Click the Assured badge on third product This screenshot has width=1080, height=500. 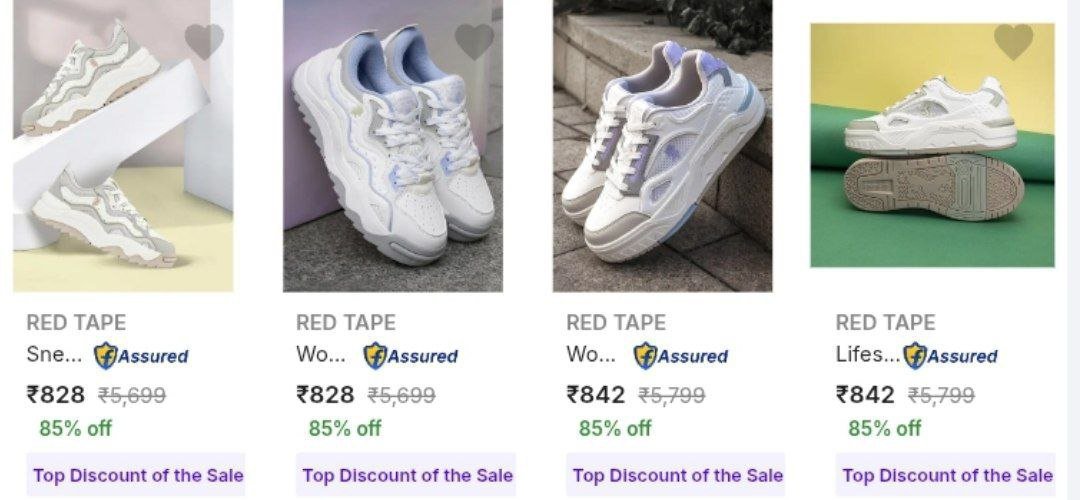coord(681,356)
